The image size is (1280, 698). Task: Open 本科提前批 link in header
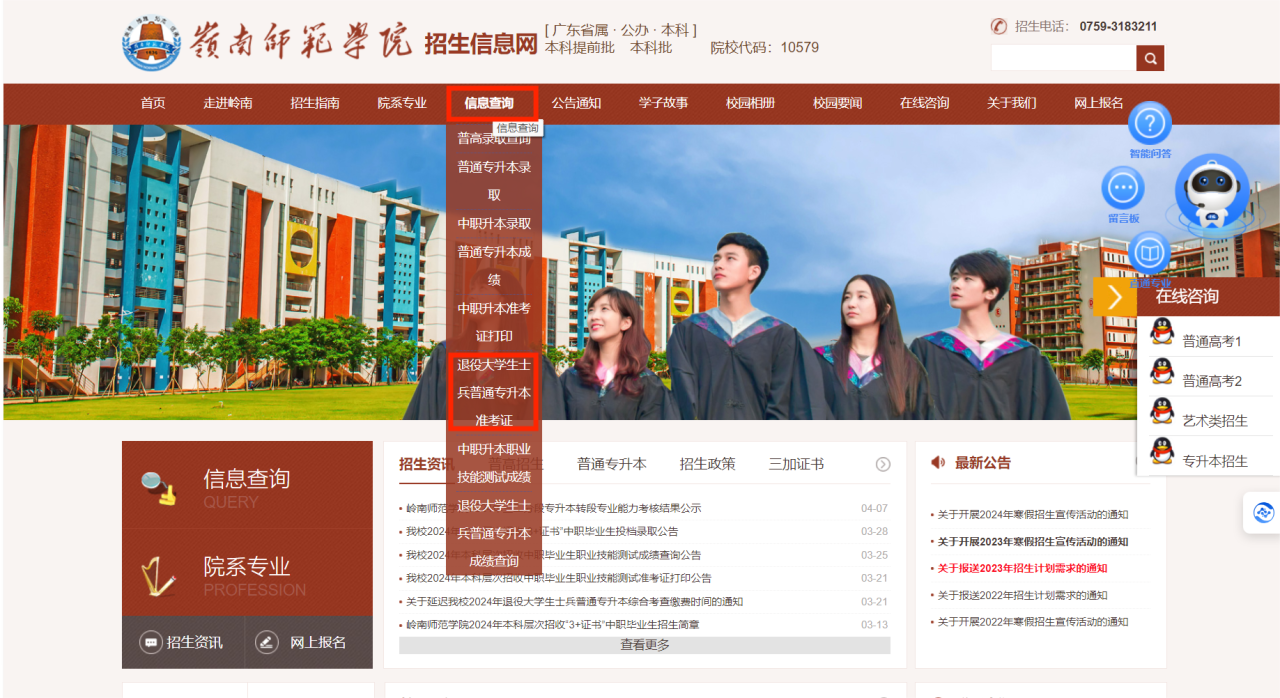579,47
